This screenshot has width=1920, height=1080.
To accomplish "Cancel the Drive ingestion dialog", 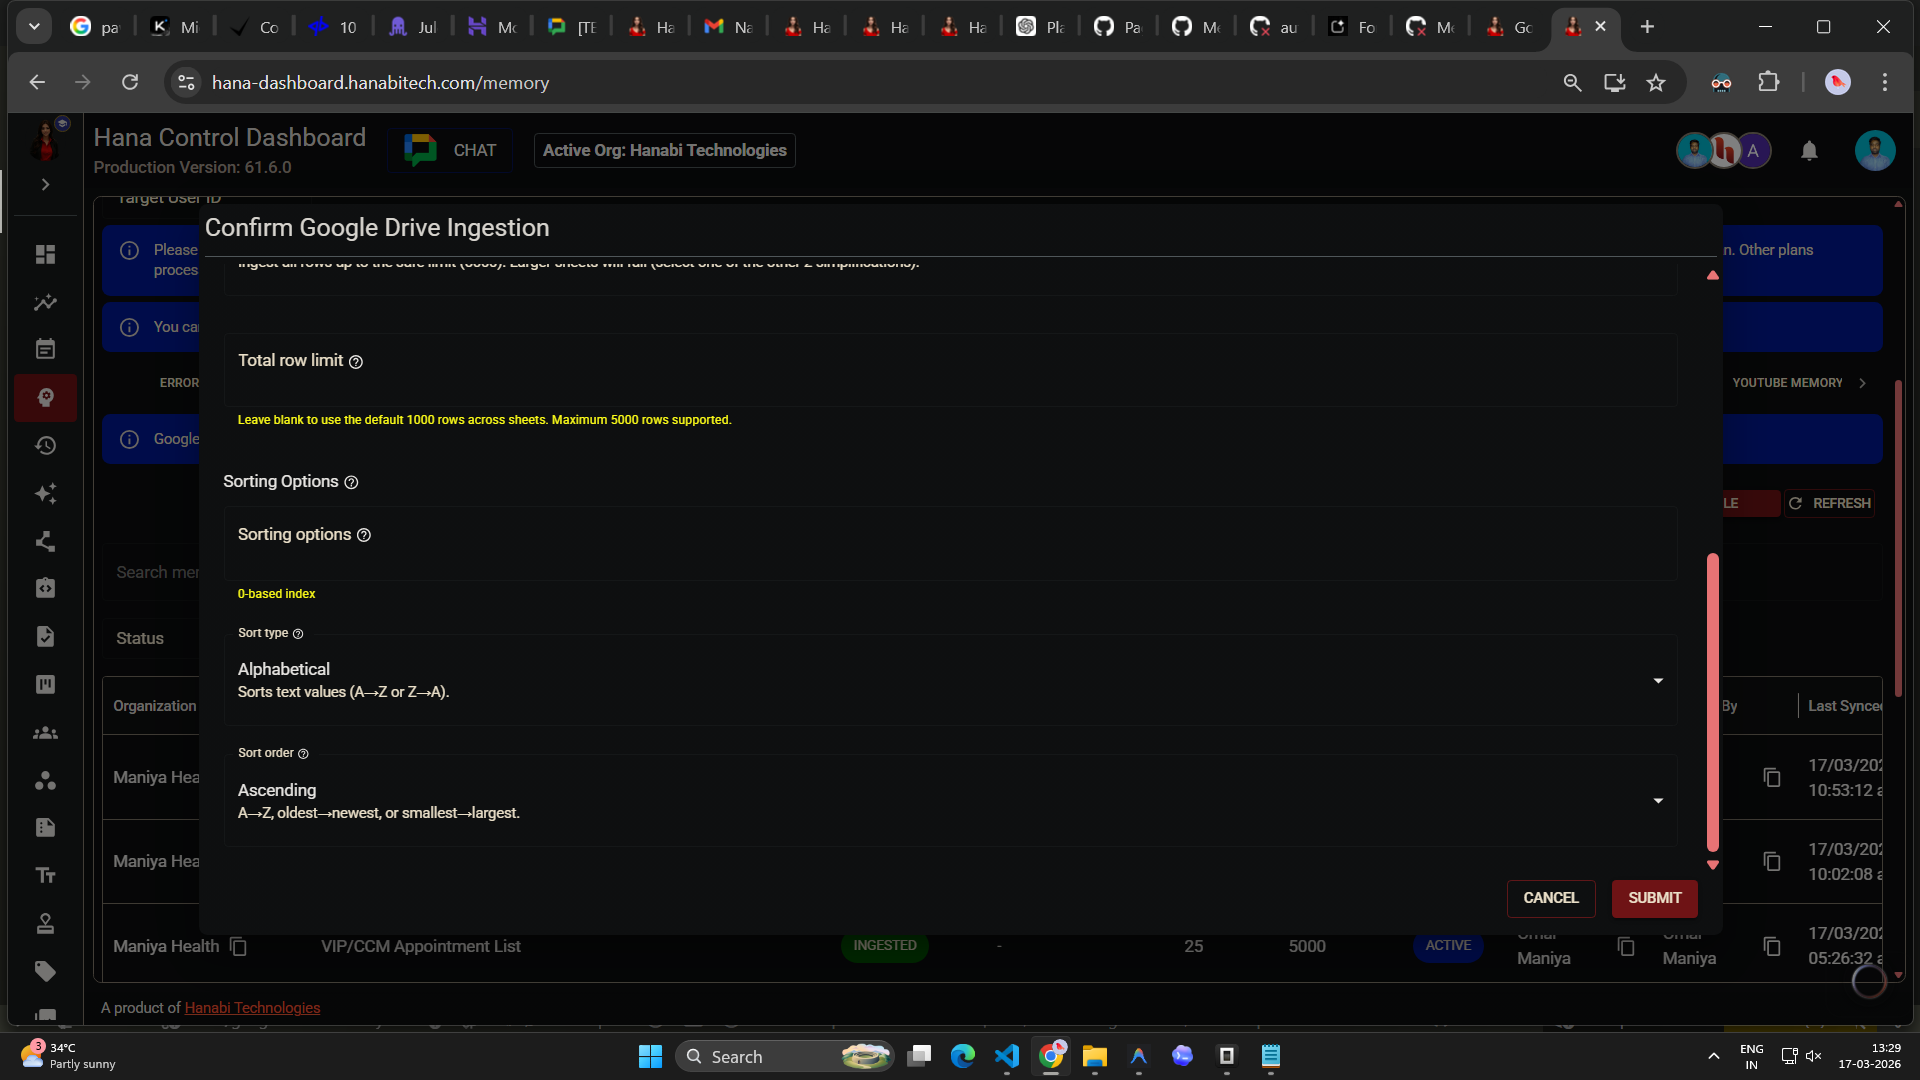I will click(x=1550, y=898).
